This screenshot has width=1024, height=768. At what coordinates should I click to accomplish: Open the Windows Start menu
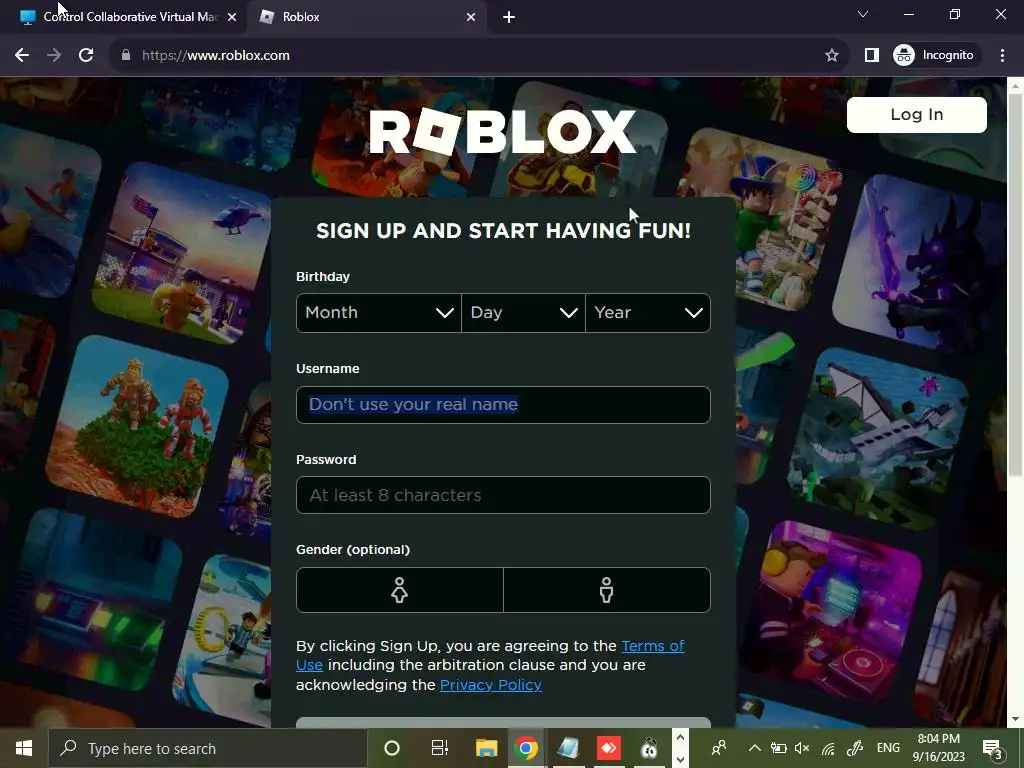24,748
